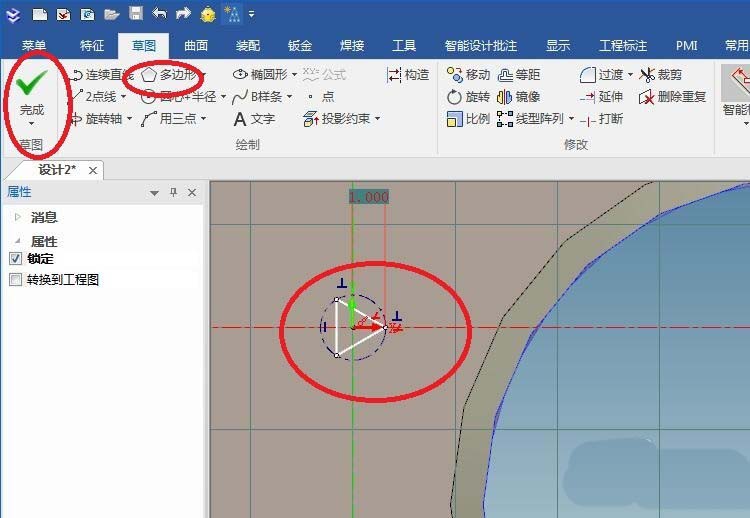Screen dimensions: 750x518
Task: Click the 裁剪 trim tool
Action: pyautogui.click(x=661, y=75)
